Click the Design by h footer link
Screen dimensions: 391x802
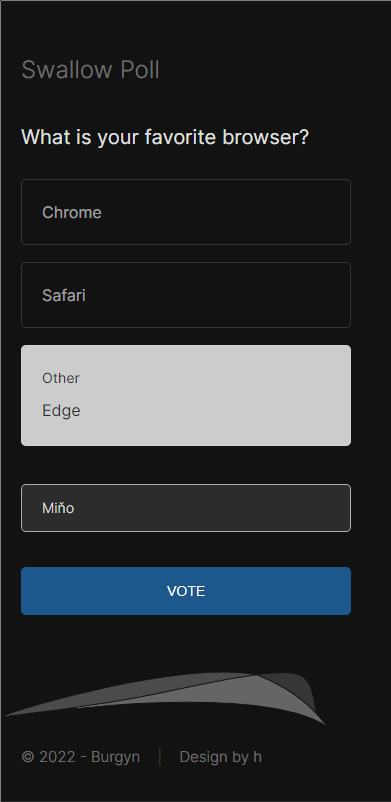[221, 757]
